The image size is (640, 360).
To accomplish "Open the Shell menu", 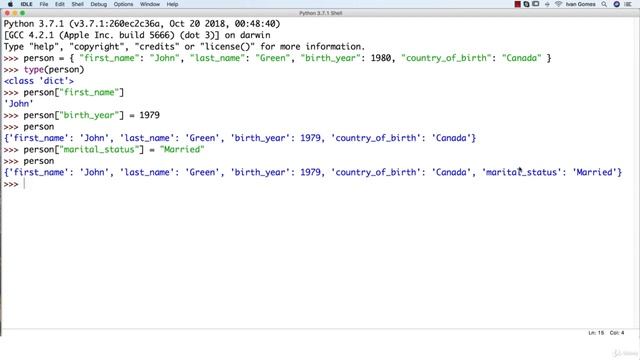I will 78,4.
